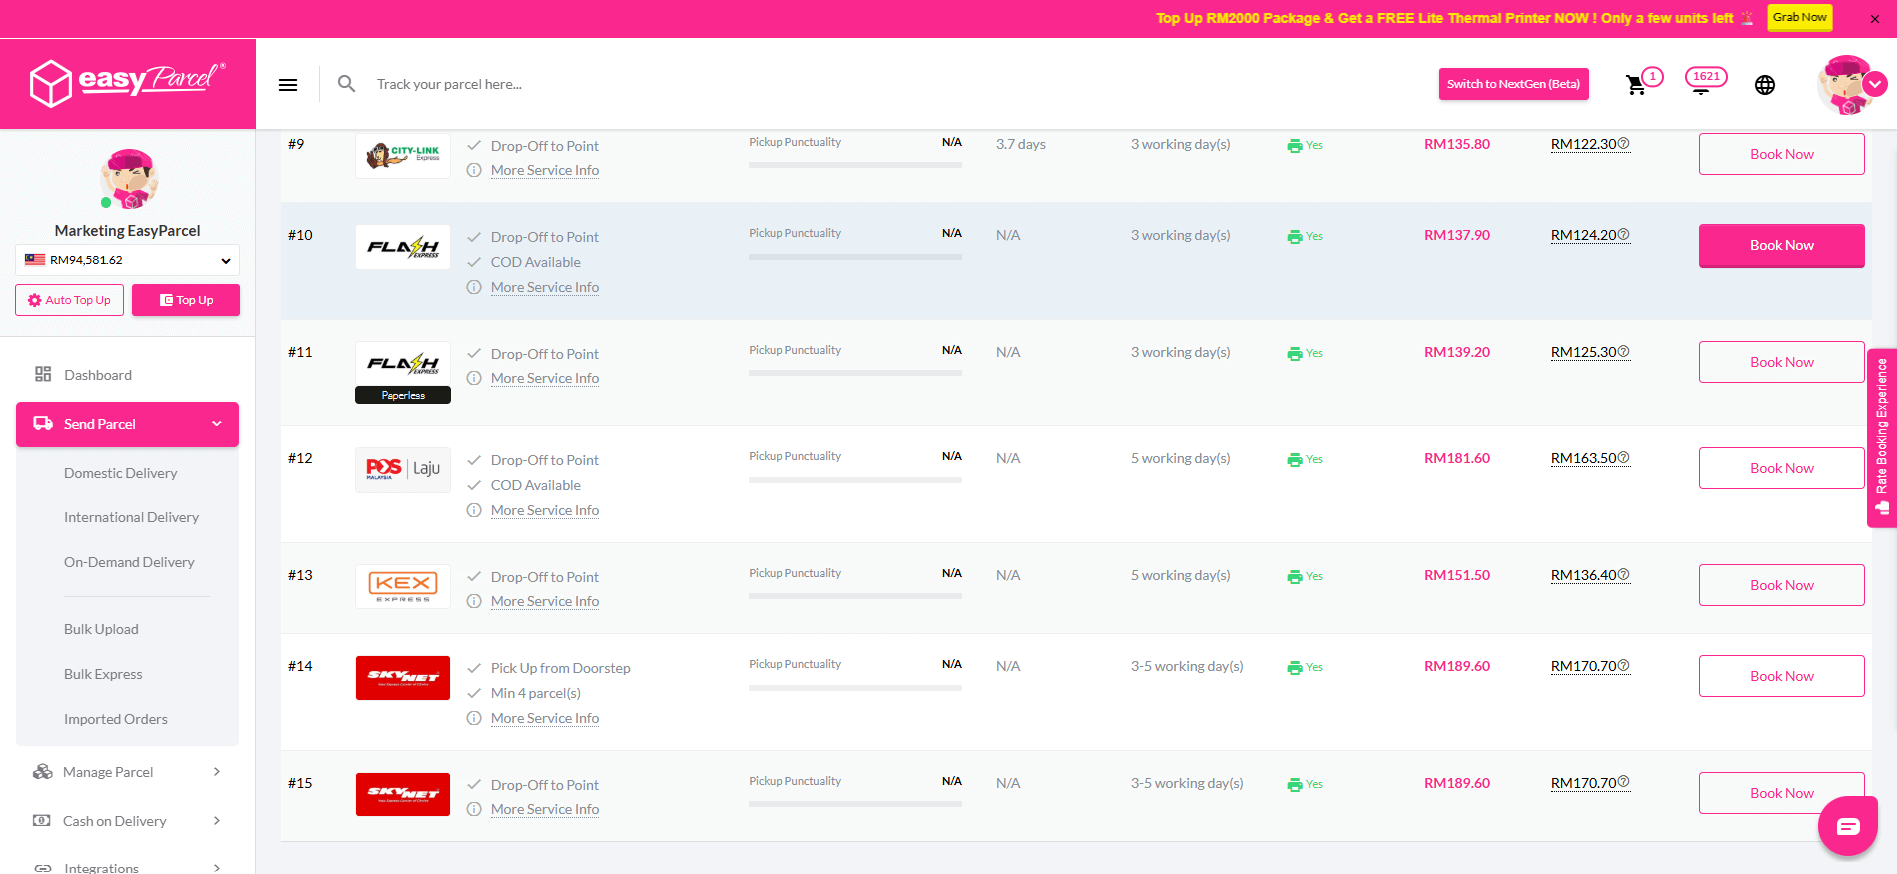Close the top promotional banner

point(1875,18)
